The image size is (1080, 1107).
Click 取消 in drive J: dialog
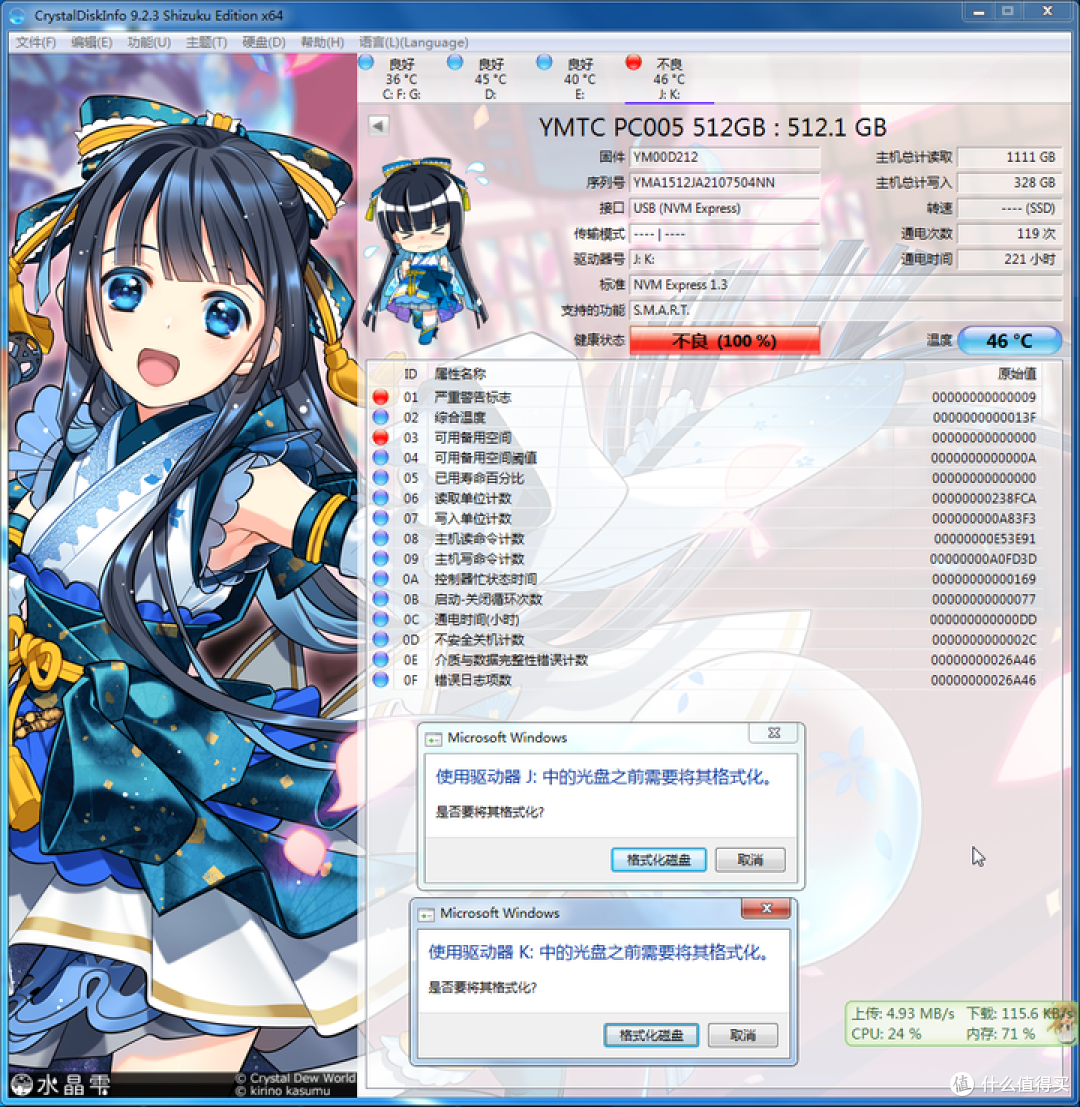coord(750,859)
